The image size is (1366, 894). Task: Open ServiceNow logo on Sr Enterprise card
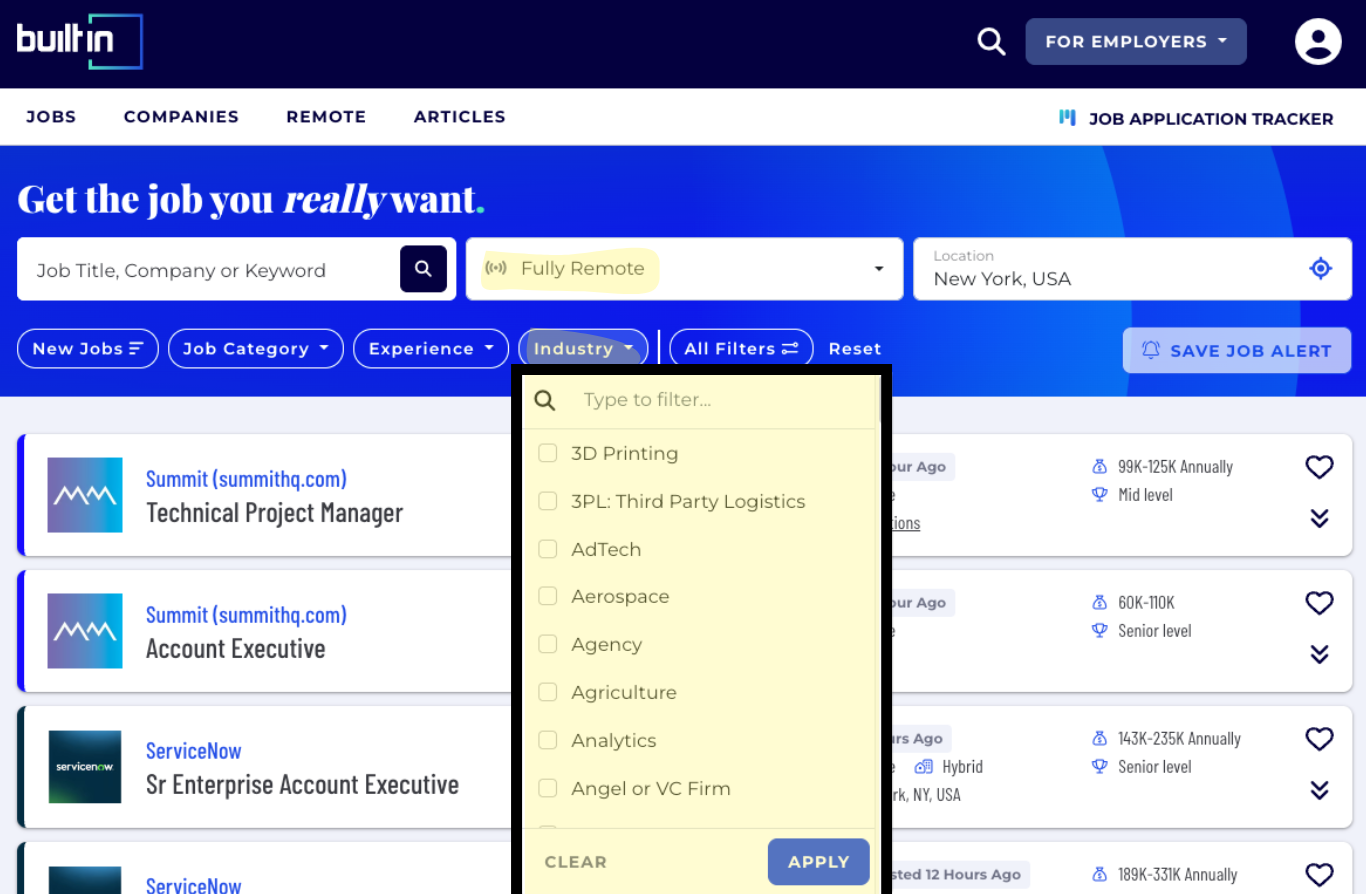click(85, 767)
